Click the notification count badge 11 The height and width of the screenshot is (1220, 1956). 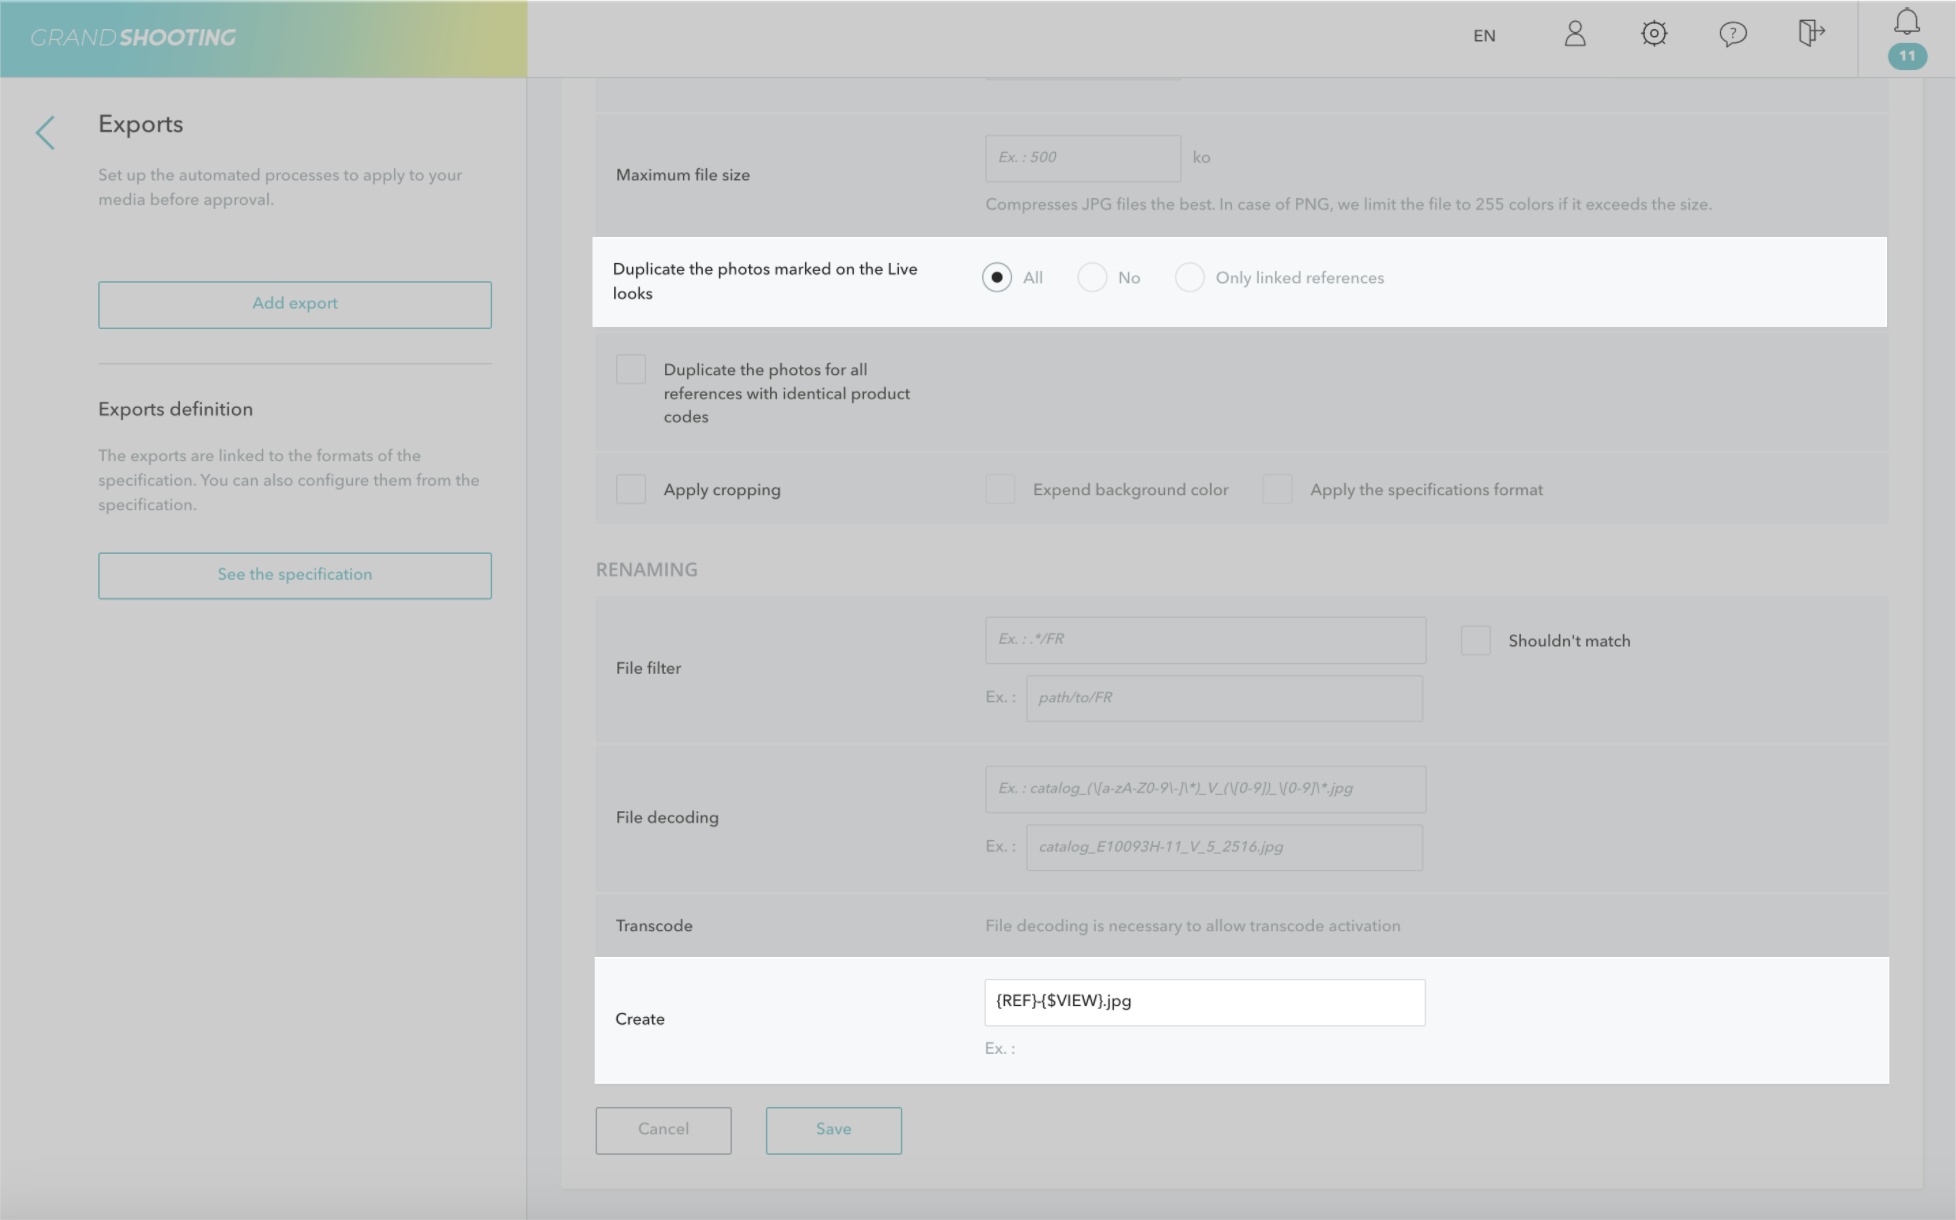pyautogui.click(x=1907, y=56)
